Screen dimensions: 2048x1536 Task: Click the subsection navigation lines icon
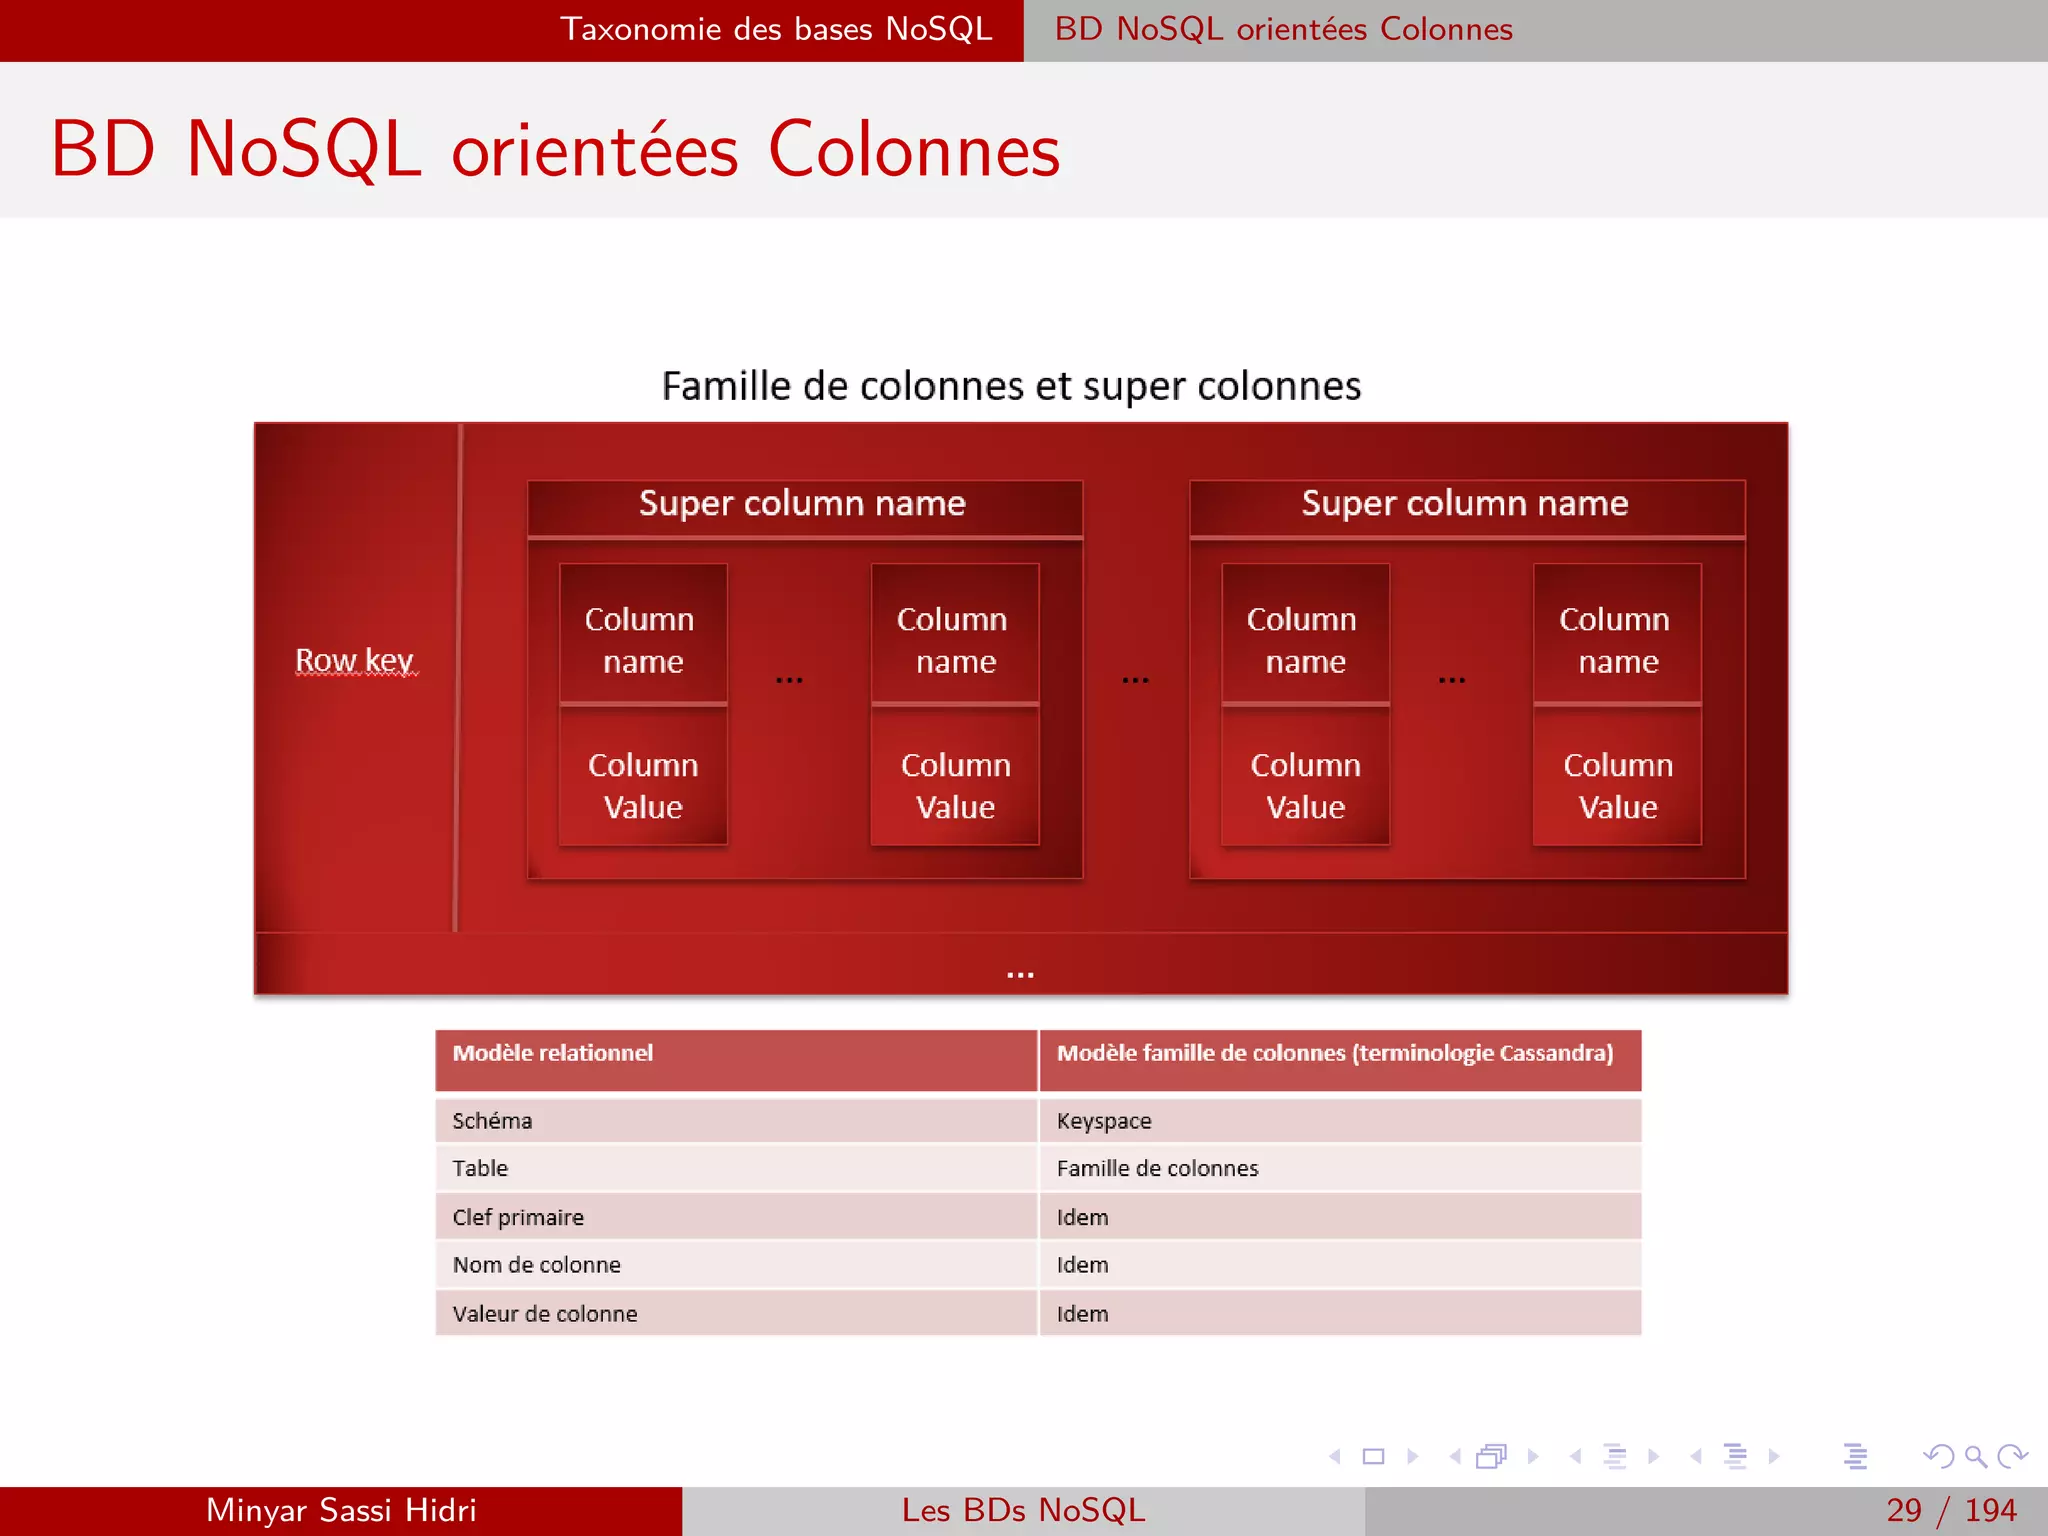(1614, 1457)
